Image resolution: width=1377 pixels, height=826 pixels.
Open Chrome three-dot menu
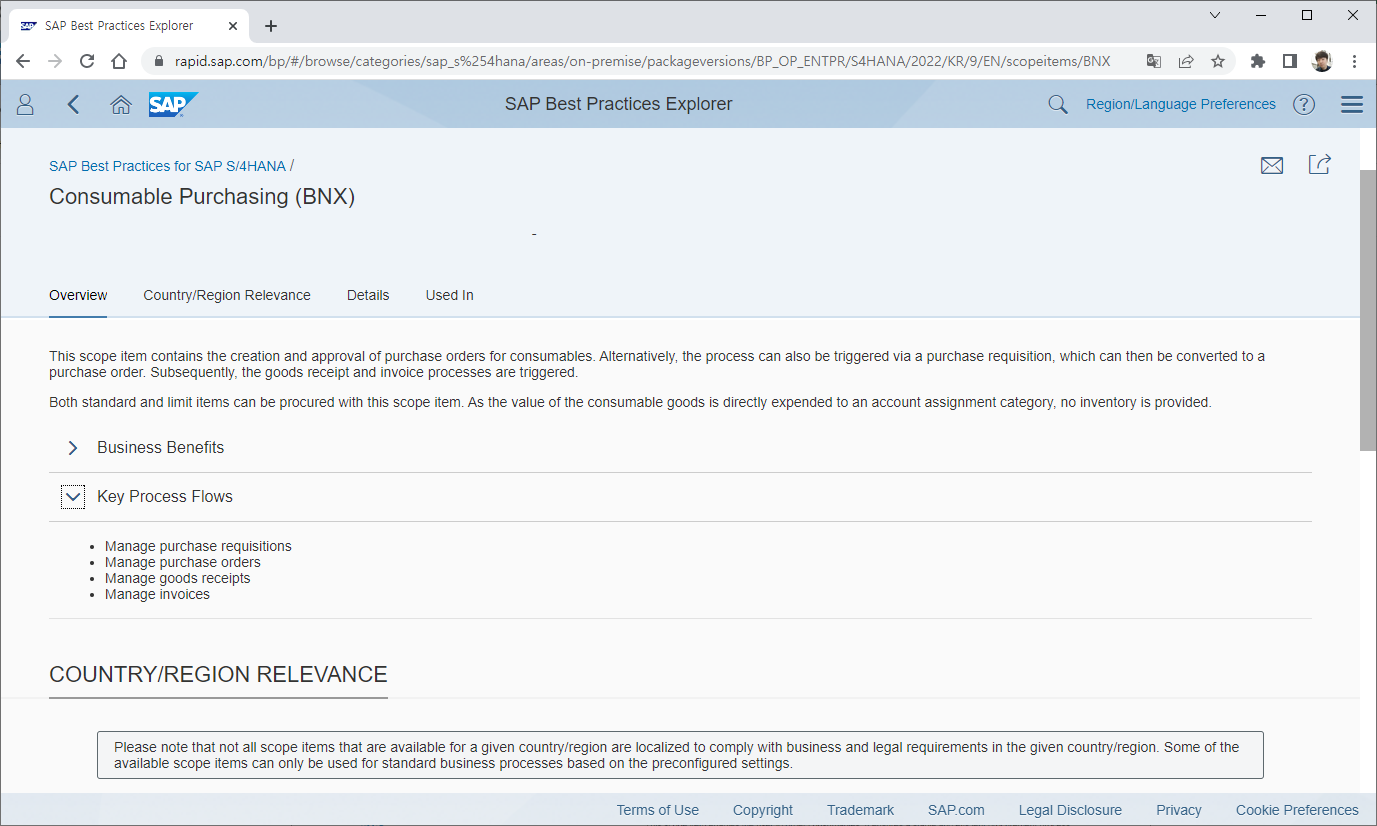tap(1354, 61)
